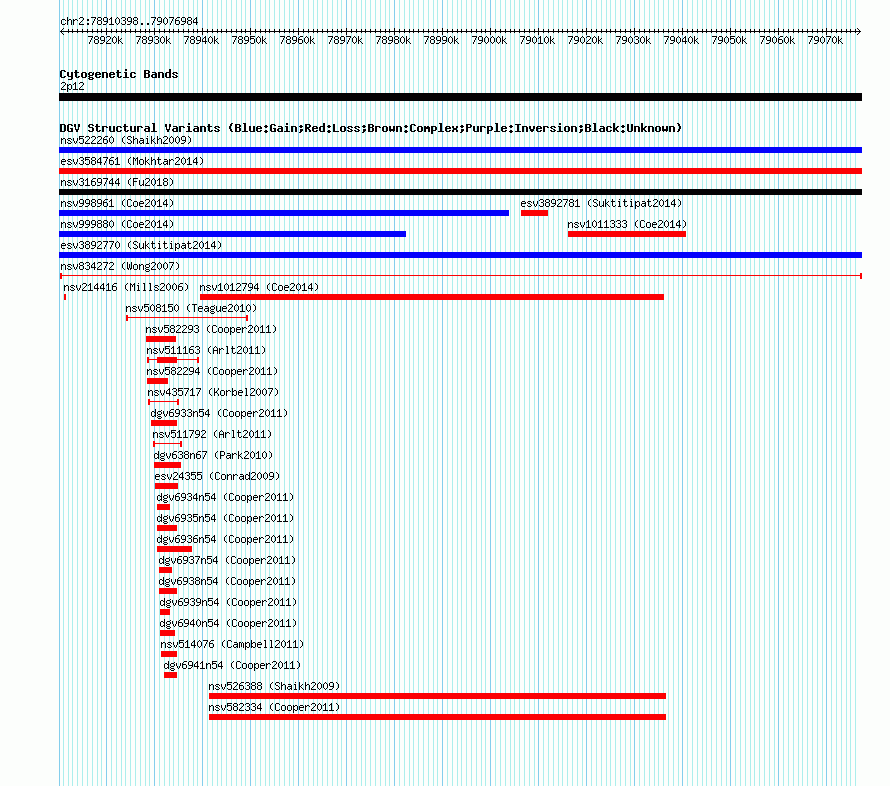
Task: Open dgv6938n54 (Cooper2011) variant
Action: [x=227, y=581]
